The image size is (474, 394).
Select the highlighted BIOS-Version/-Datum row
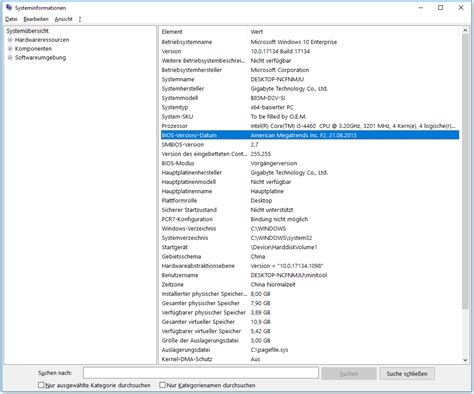[310, 135]
